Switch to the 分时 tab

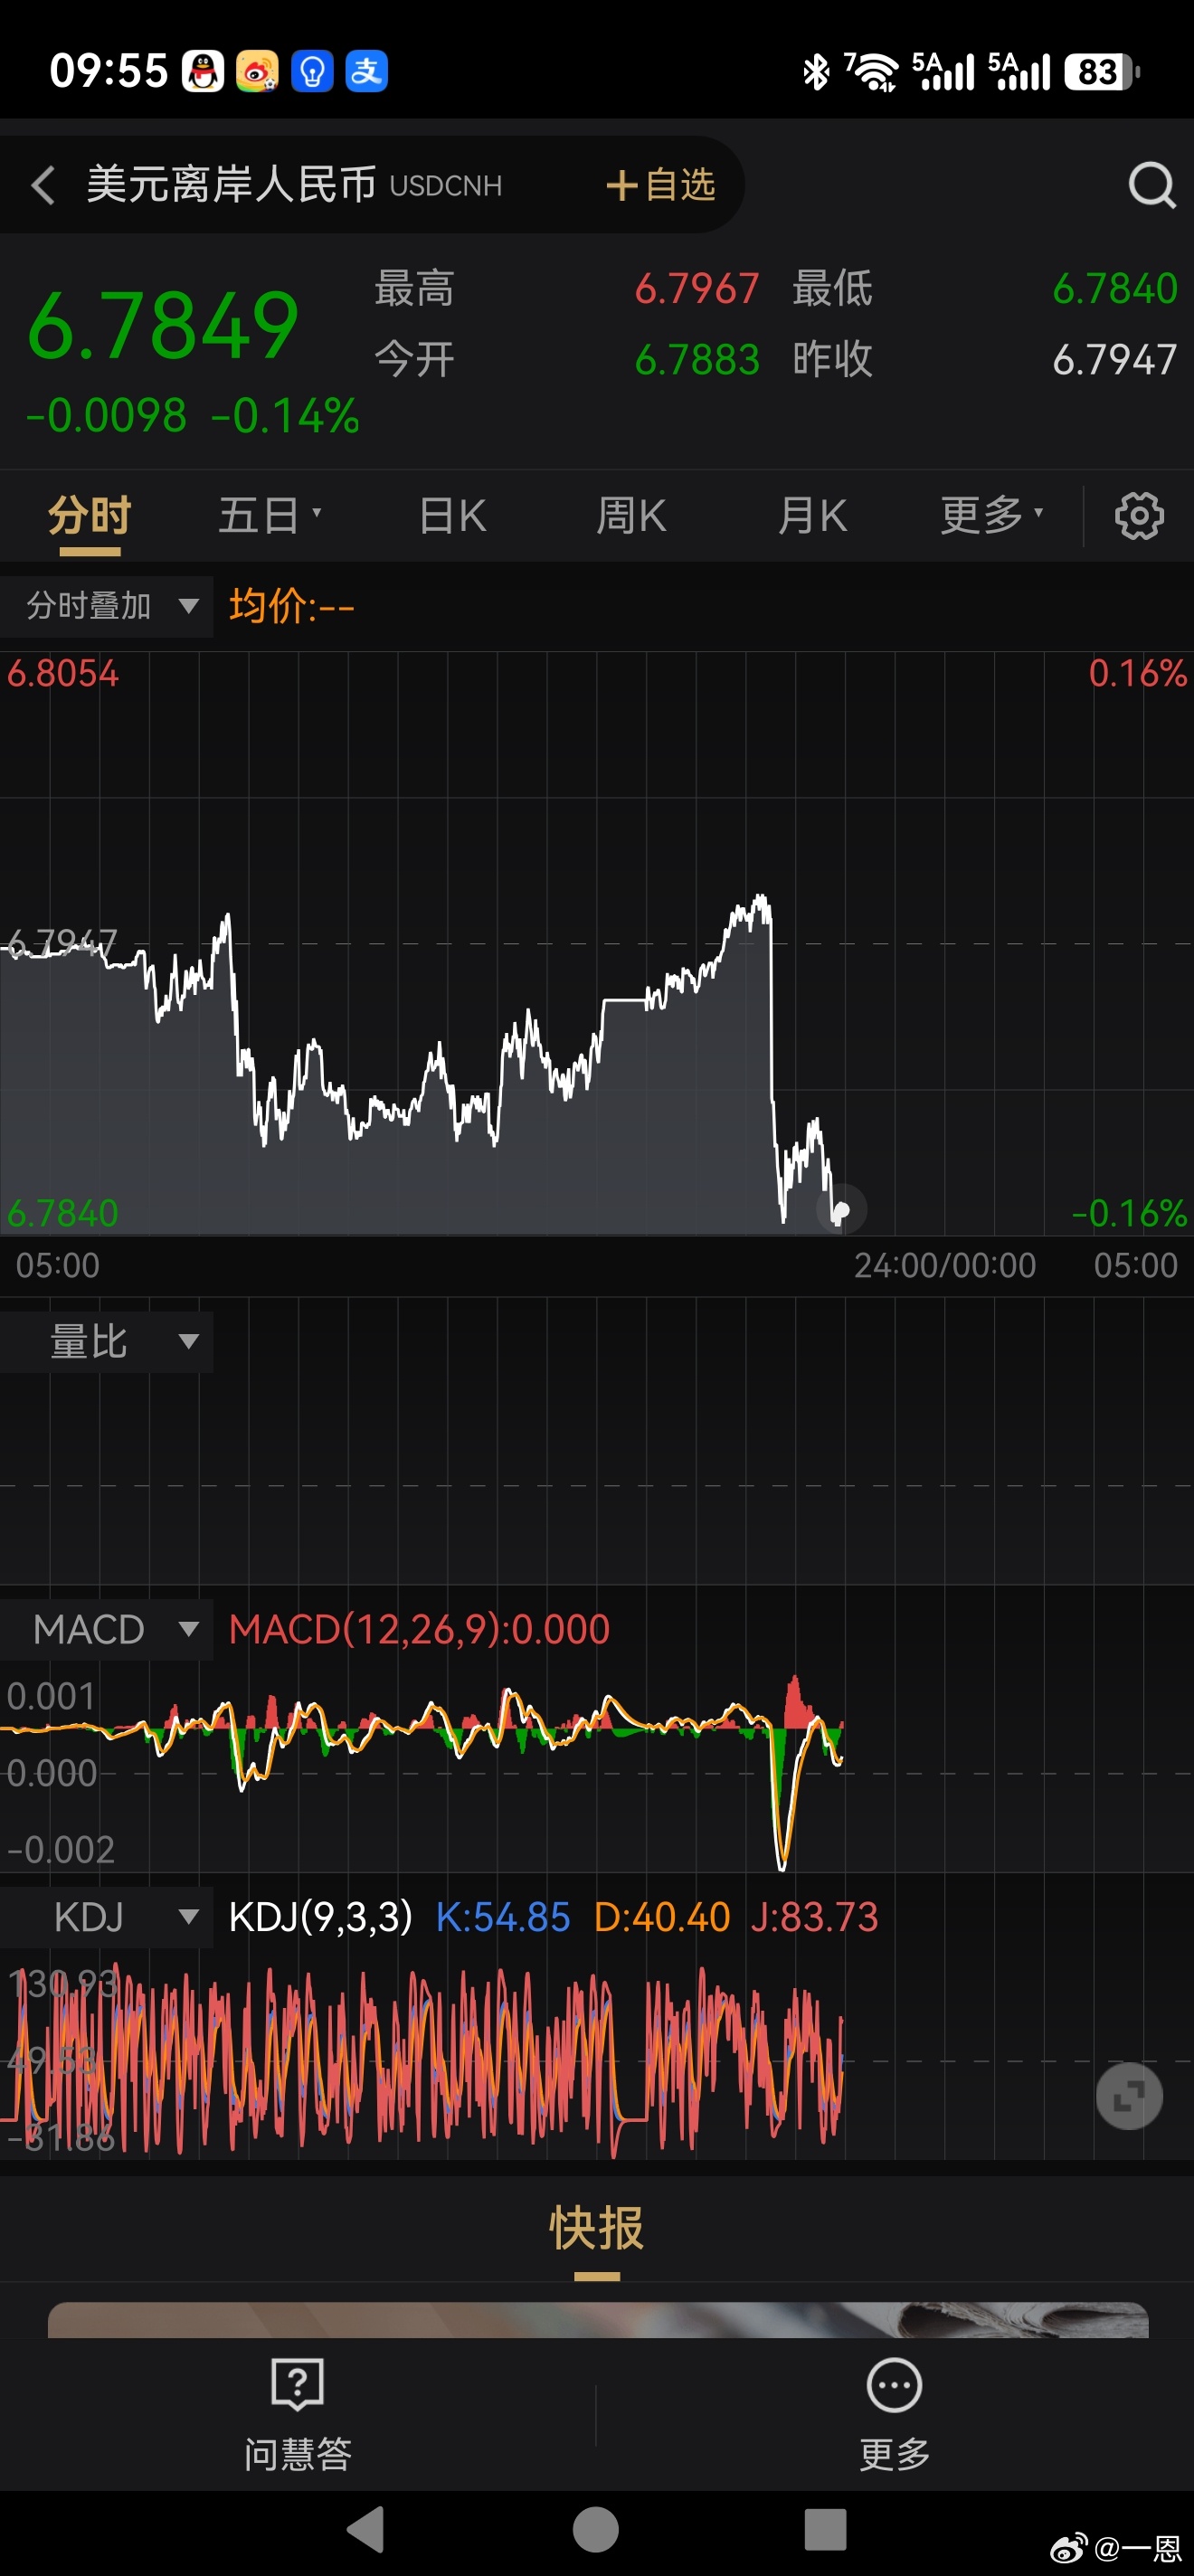click(90, 516)
